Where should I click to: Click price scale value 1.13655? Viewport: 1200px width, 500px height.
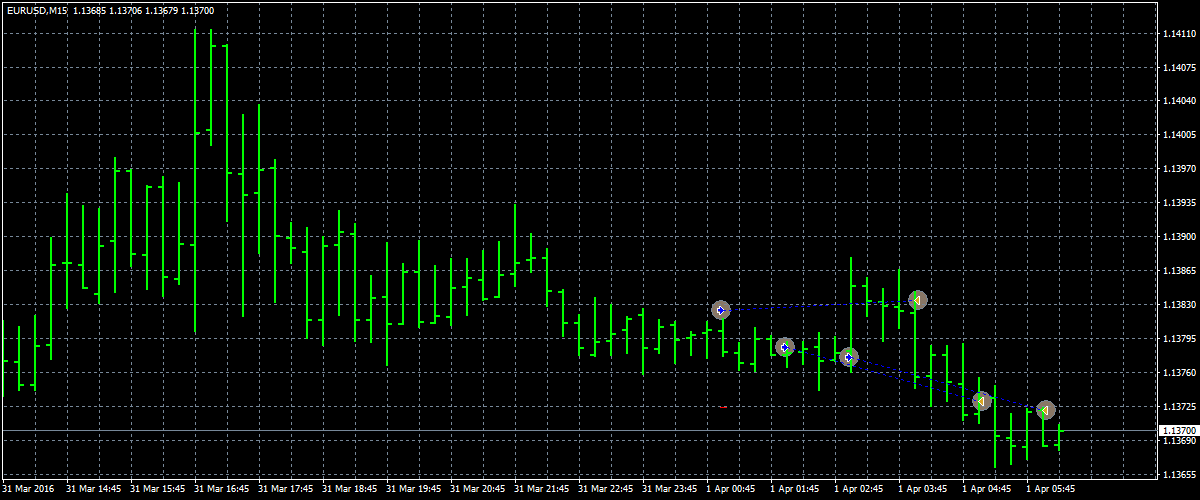[x=1179, y=475]
